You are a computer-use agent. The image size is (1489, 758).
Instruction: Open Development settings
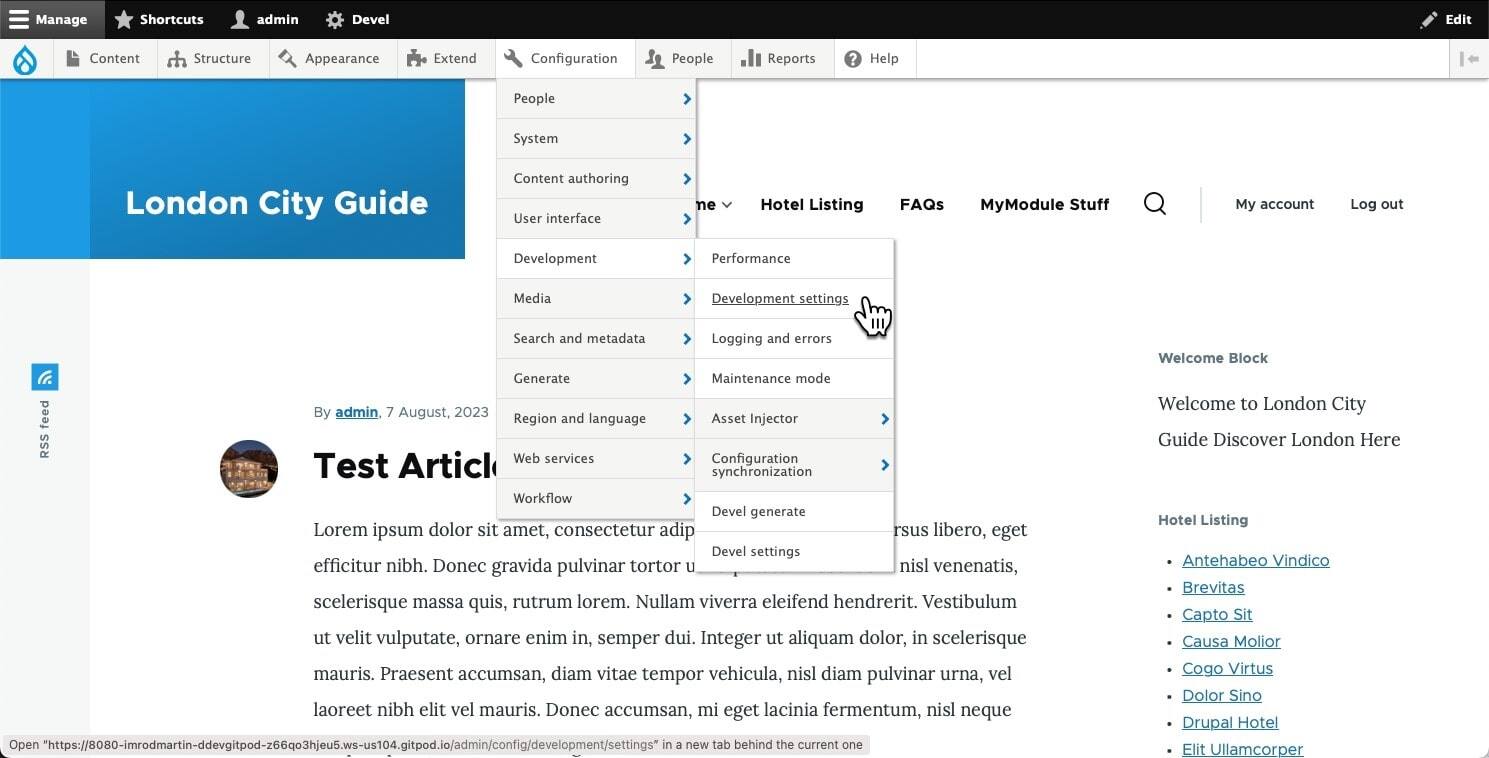pos(794,299)
